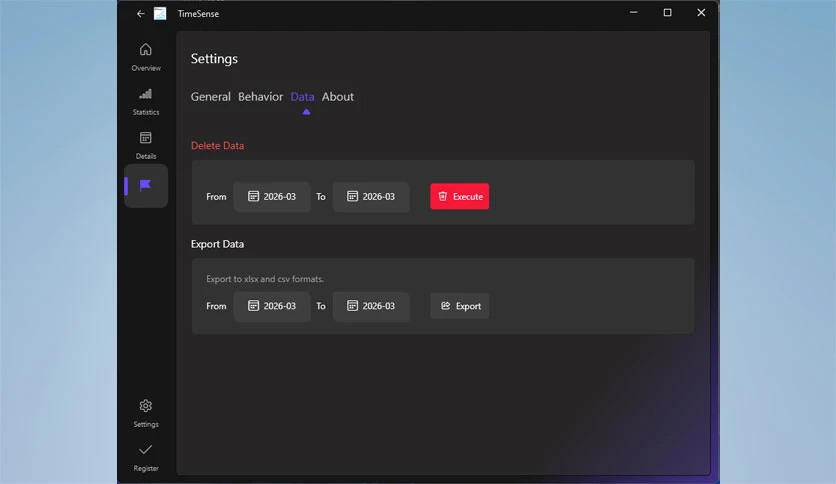The height and width of the screenshot is (484, 836).
Task: Maximize the TimeSense window
Action: pos(668,13)
